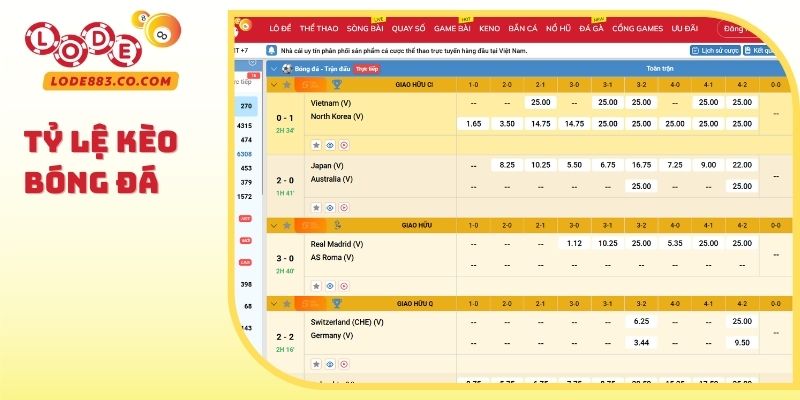
Task: Click sidebar count 1572
Action: pos(244,196)
